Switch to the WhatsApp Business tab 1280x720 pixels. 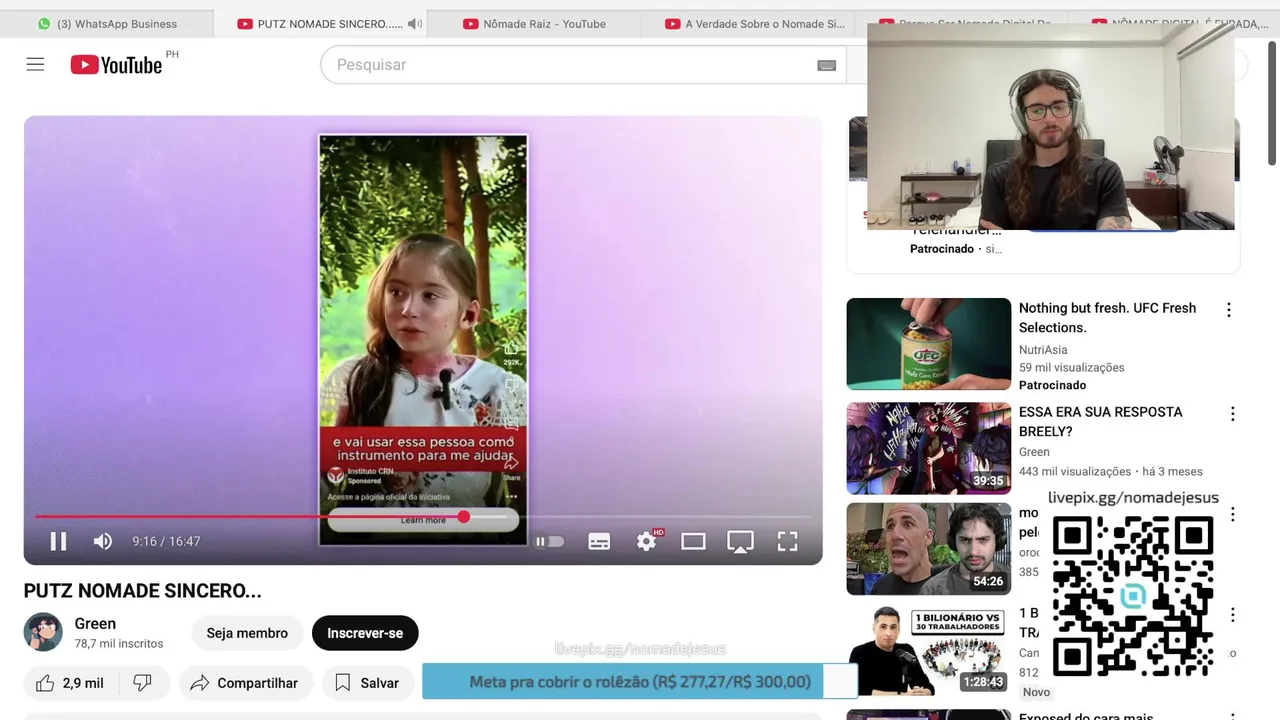pyautogui.click(x=107, y=24)
